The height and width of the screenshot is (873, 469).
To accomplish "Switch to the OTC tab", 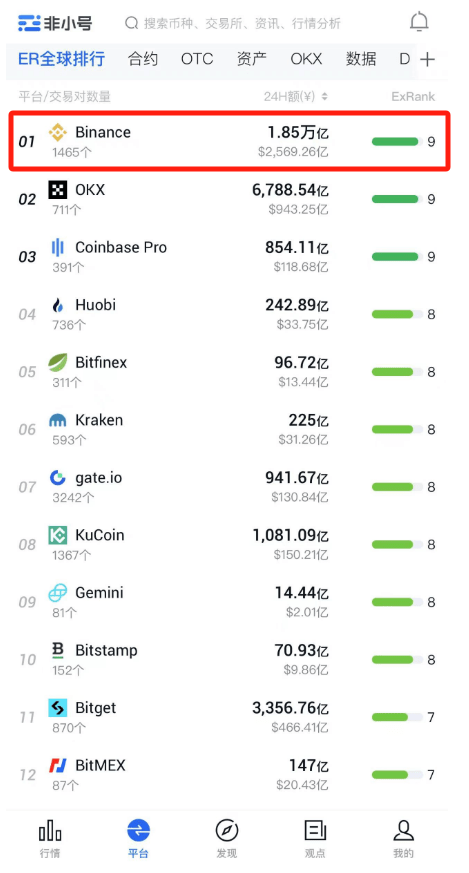I will 197,59.
